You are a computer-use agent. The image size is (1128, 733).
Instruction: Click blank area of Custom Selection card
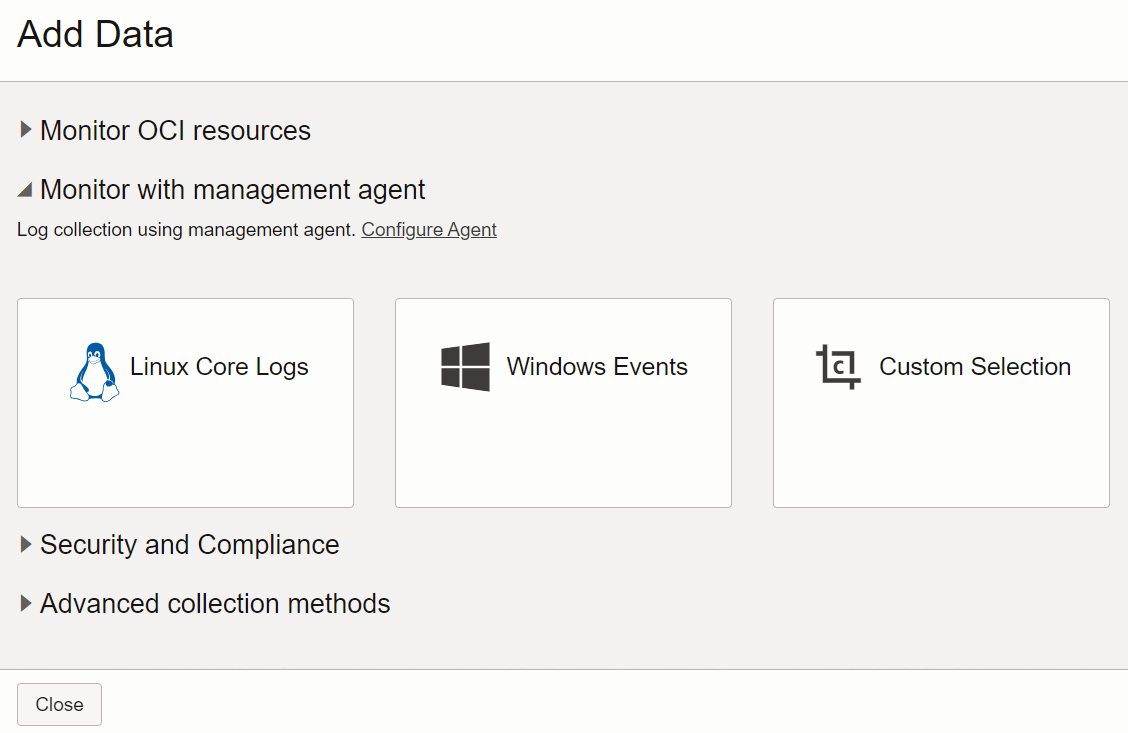tap(941, 455)
